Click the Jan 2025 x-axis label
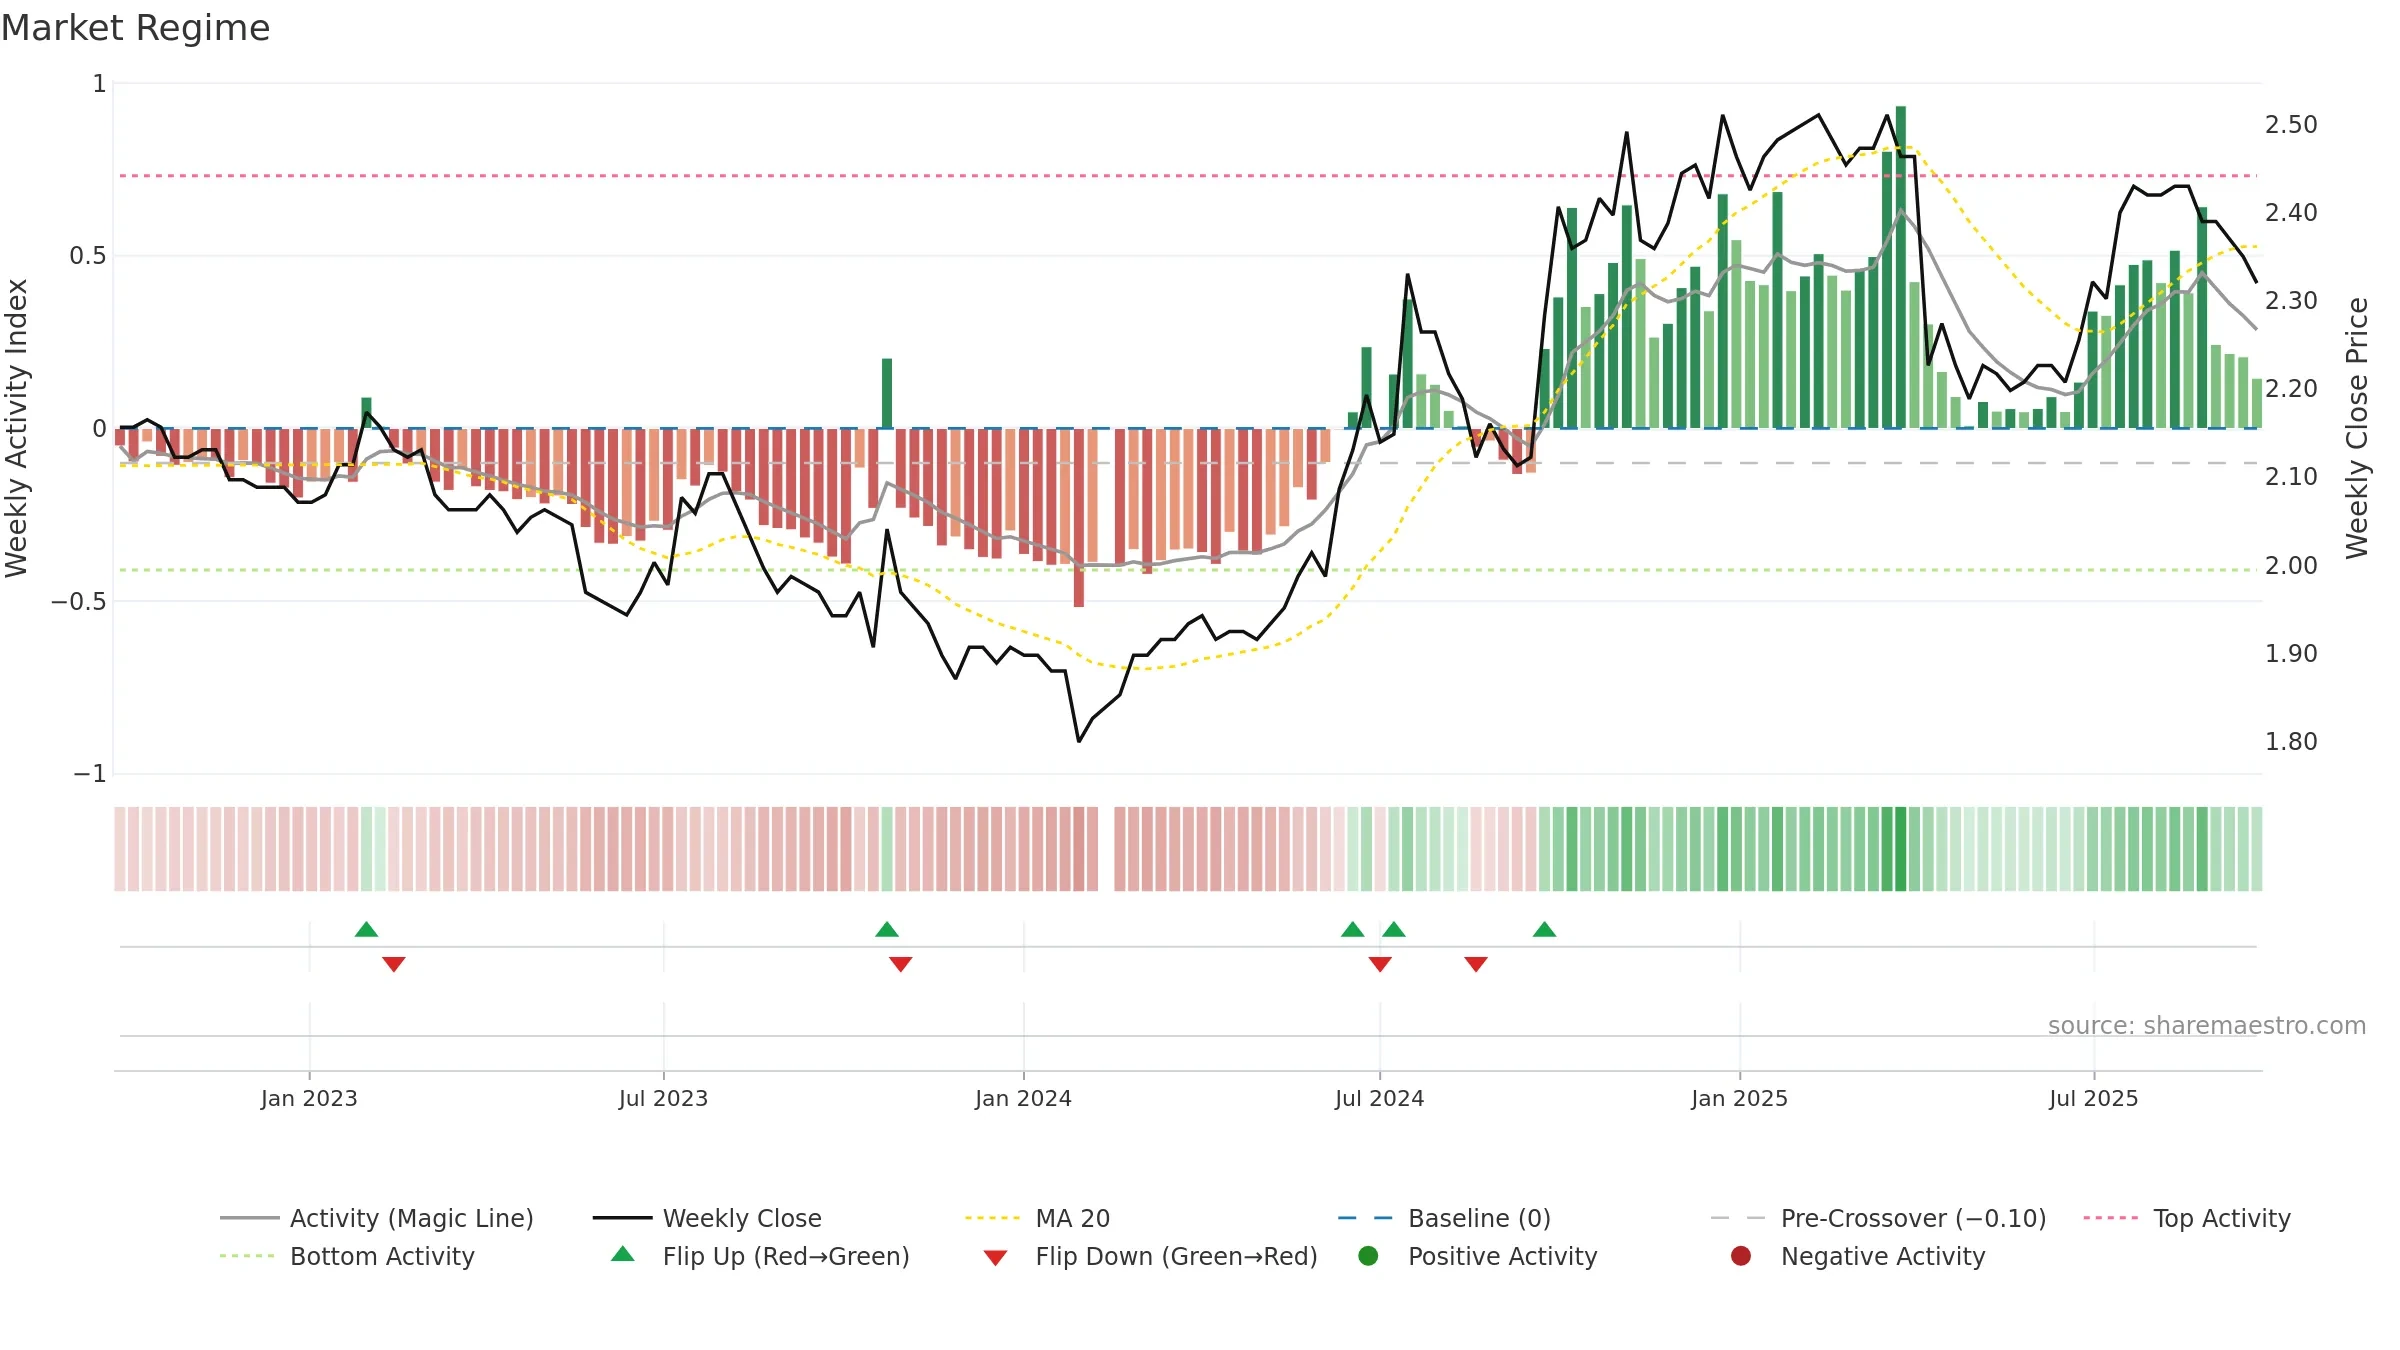Screen dimensions: 2400x1350 point(1739,1098)
